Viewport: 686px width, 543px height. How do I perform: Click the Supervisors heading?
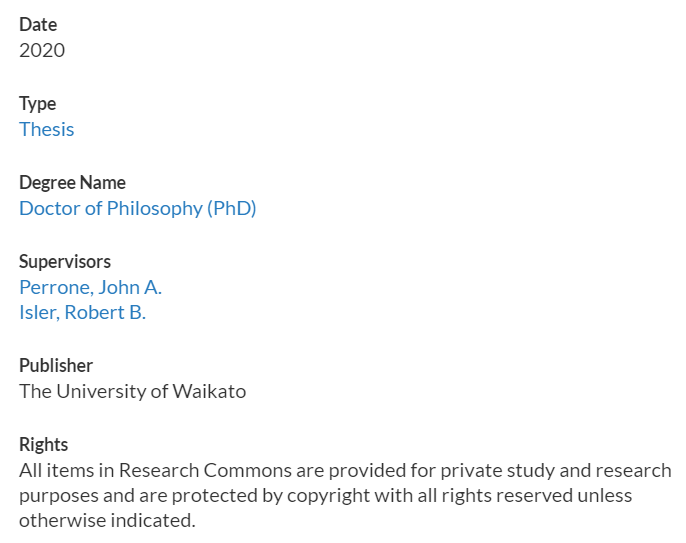click(x=65, y=262)
